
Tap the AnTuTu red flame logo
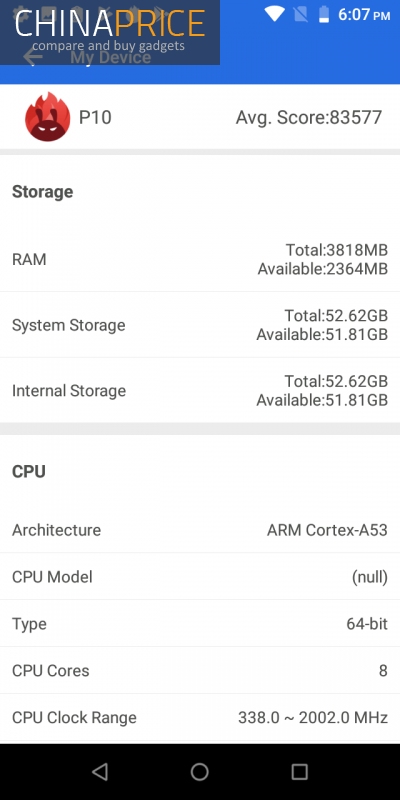pos(47,117)
